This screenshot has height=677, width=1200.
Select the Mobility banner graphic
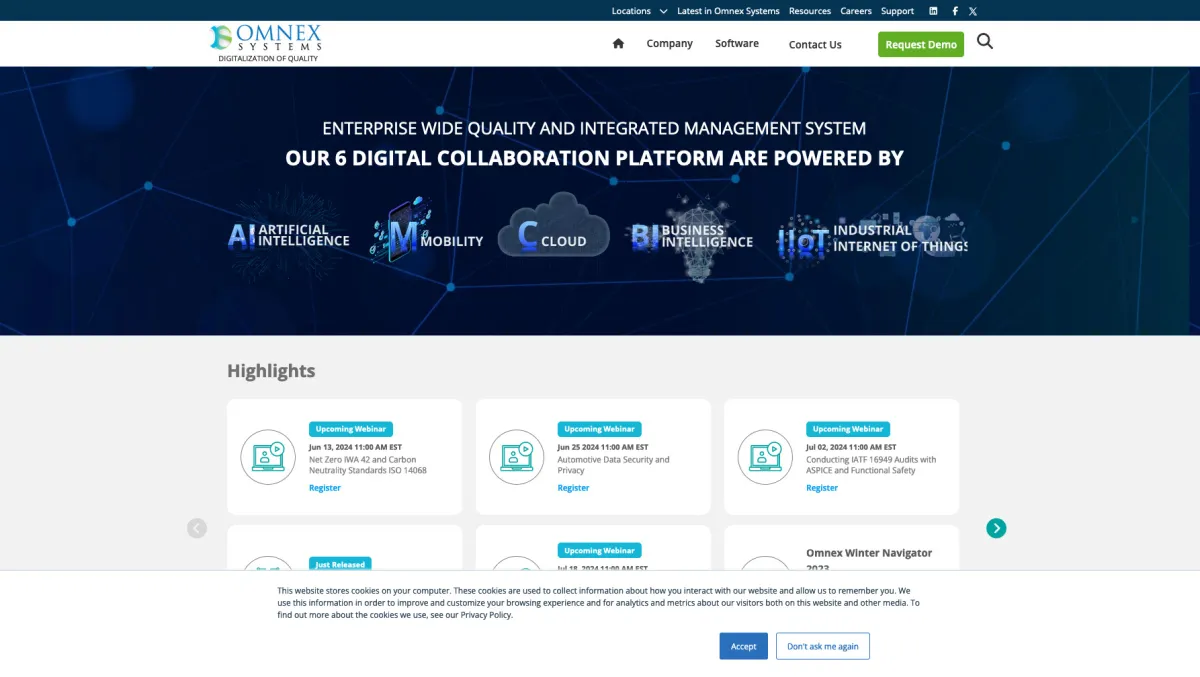click(x=426, y=232)
